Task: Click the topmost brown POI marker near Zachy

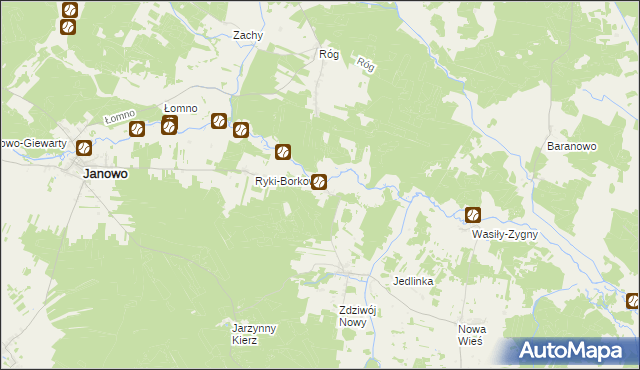Action: [70, 10]
